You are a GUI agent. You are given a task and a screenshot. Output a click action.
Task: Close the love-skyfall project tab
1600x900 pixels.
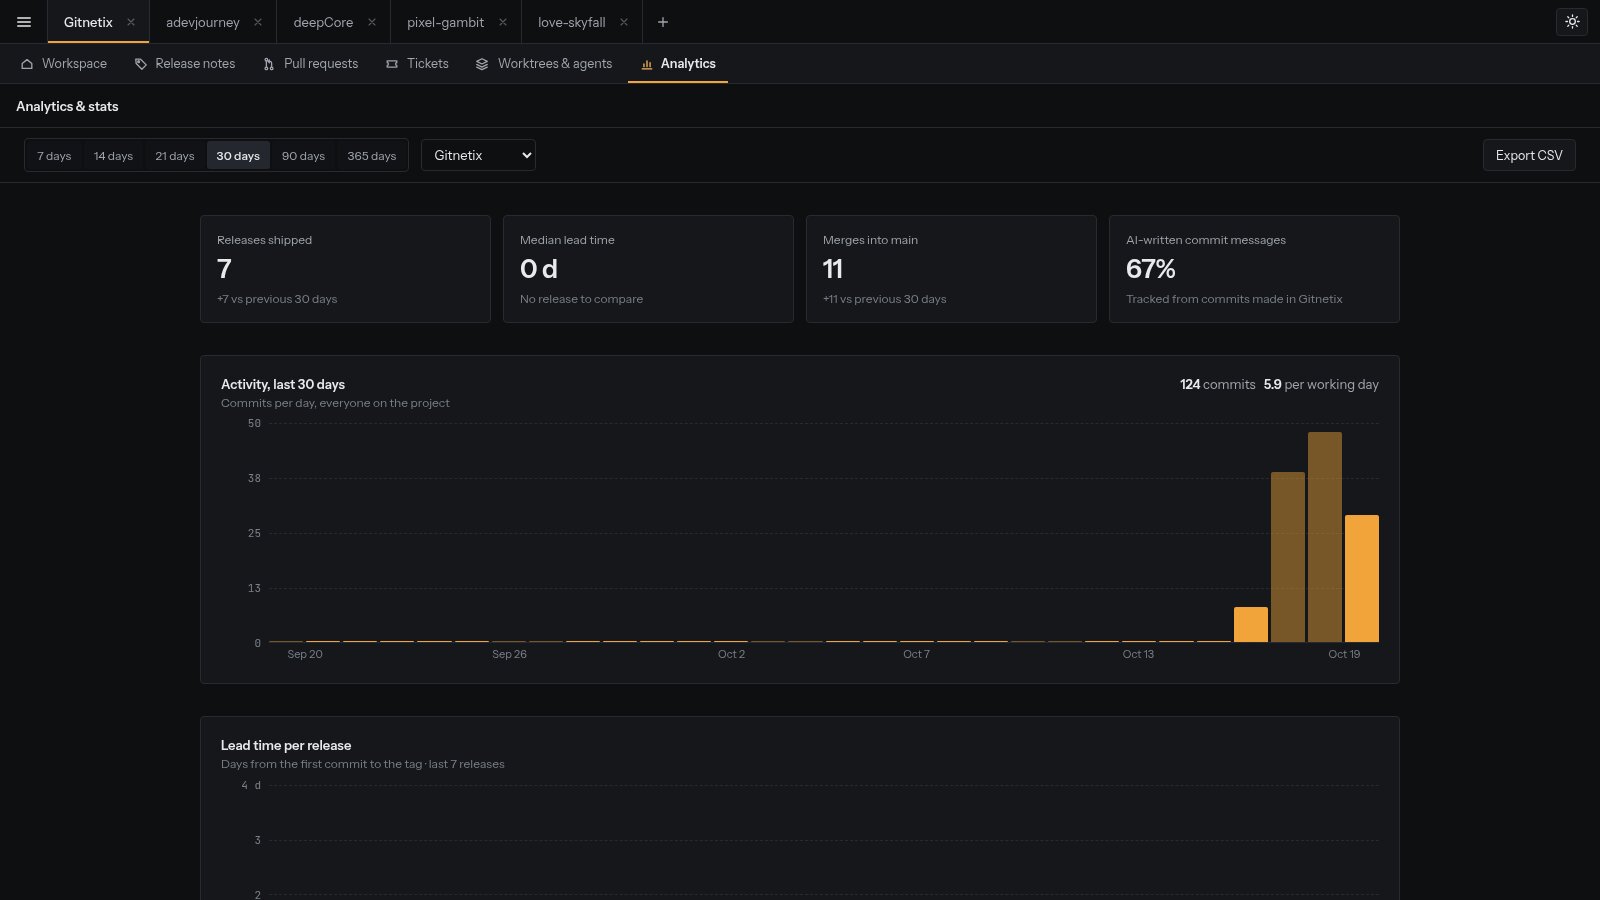click(x=624, y=22)
